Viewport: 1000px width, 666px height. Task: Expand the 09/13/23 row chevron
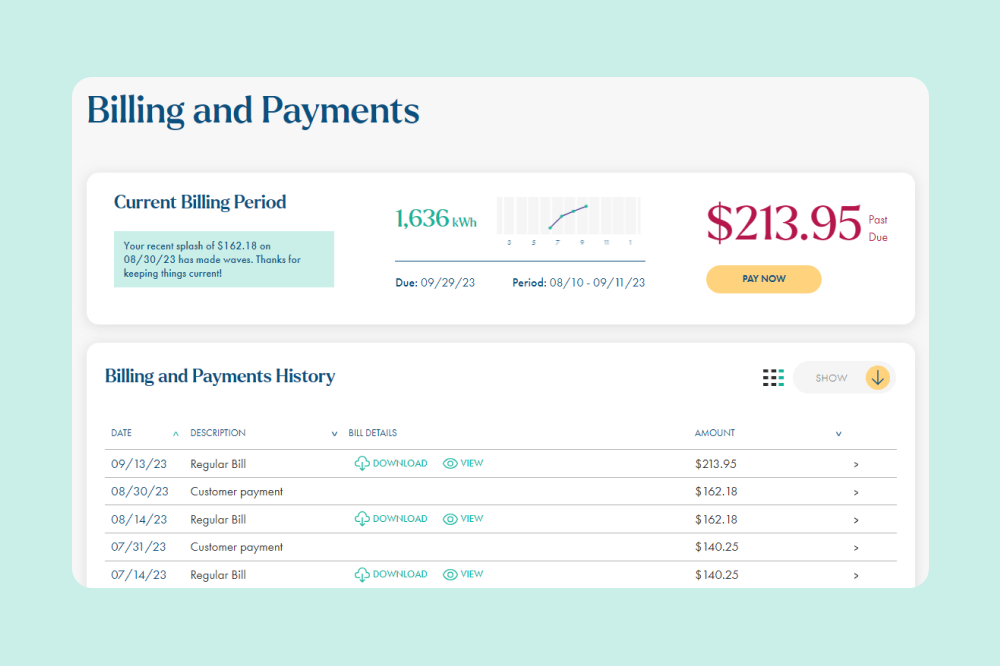[x=856, y=464]
